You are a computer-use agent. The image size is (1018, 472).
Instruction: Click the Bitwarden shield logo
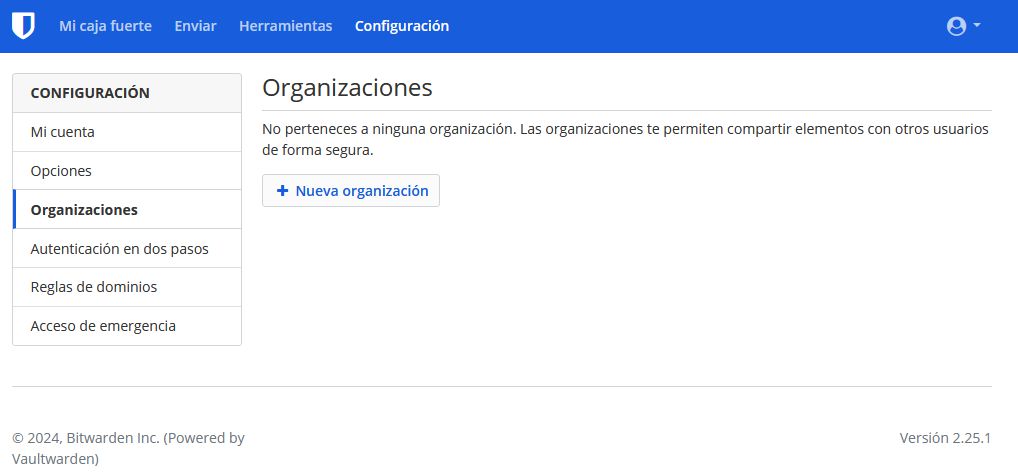point(23,26)
